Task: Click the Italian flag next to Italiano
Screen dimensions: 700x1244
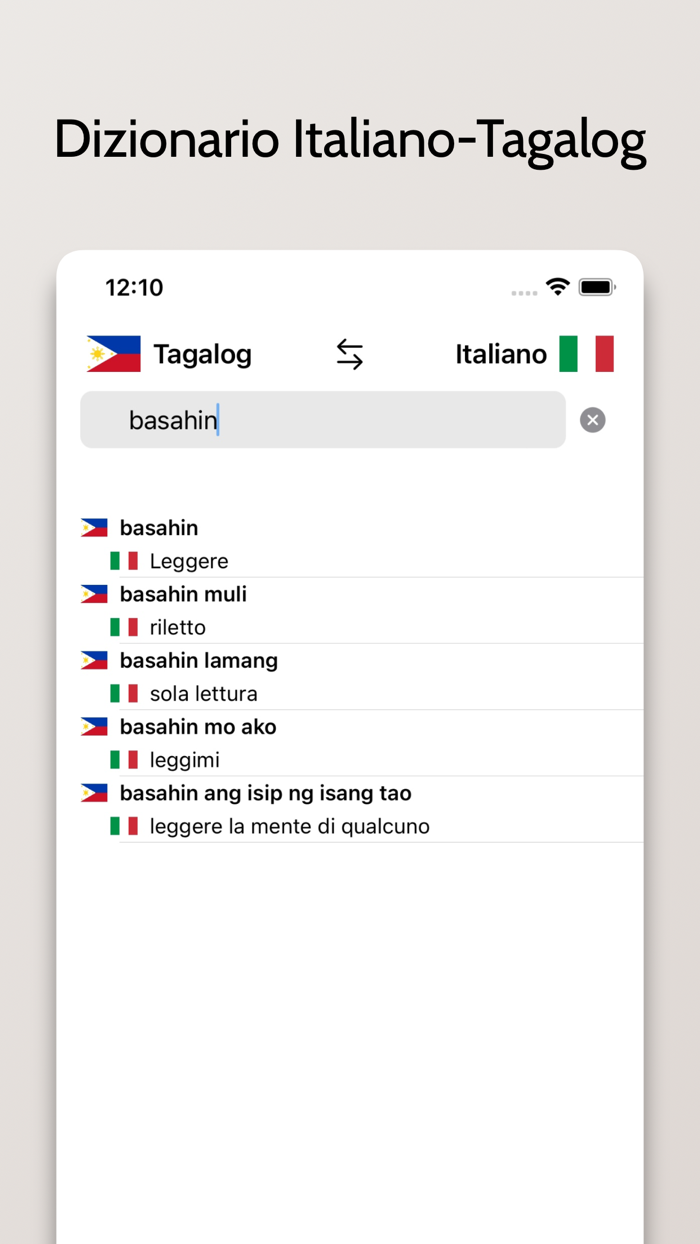Action: (588, 353)
